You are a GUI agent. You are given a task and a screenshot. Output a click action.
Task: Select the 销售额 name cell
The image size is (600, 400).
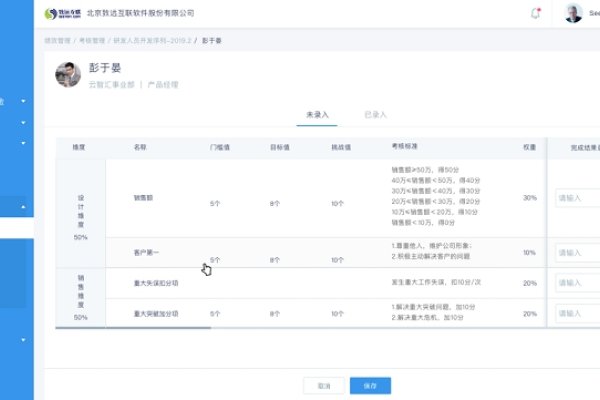click(143, 198)
